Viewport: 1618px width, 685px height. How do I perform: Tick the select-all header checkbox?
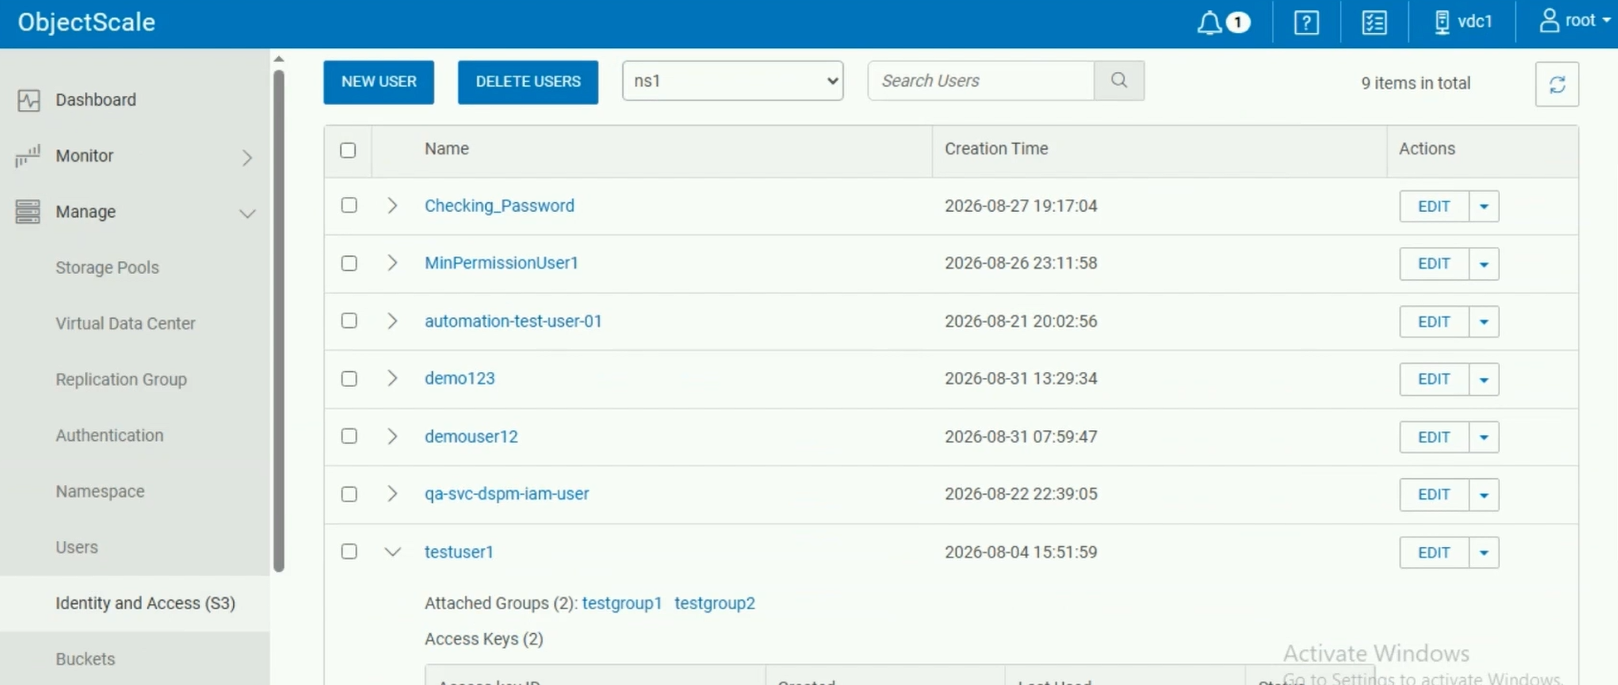point(348,150)
